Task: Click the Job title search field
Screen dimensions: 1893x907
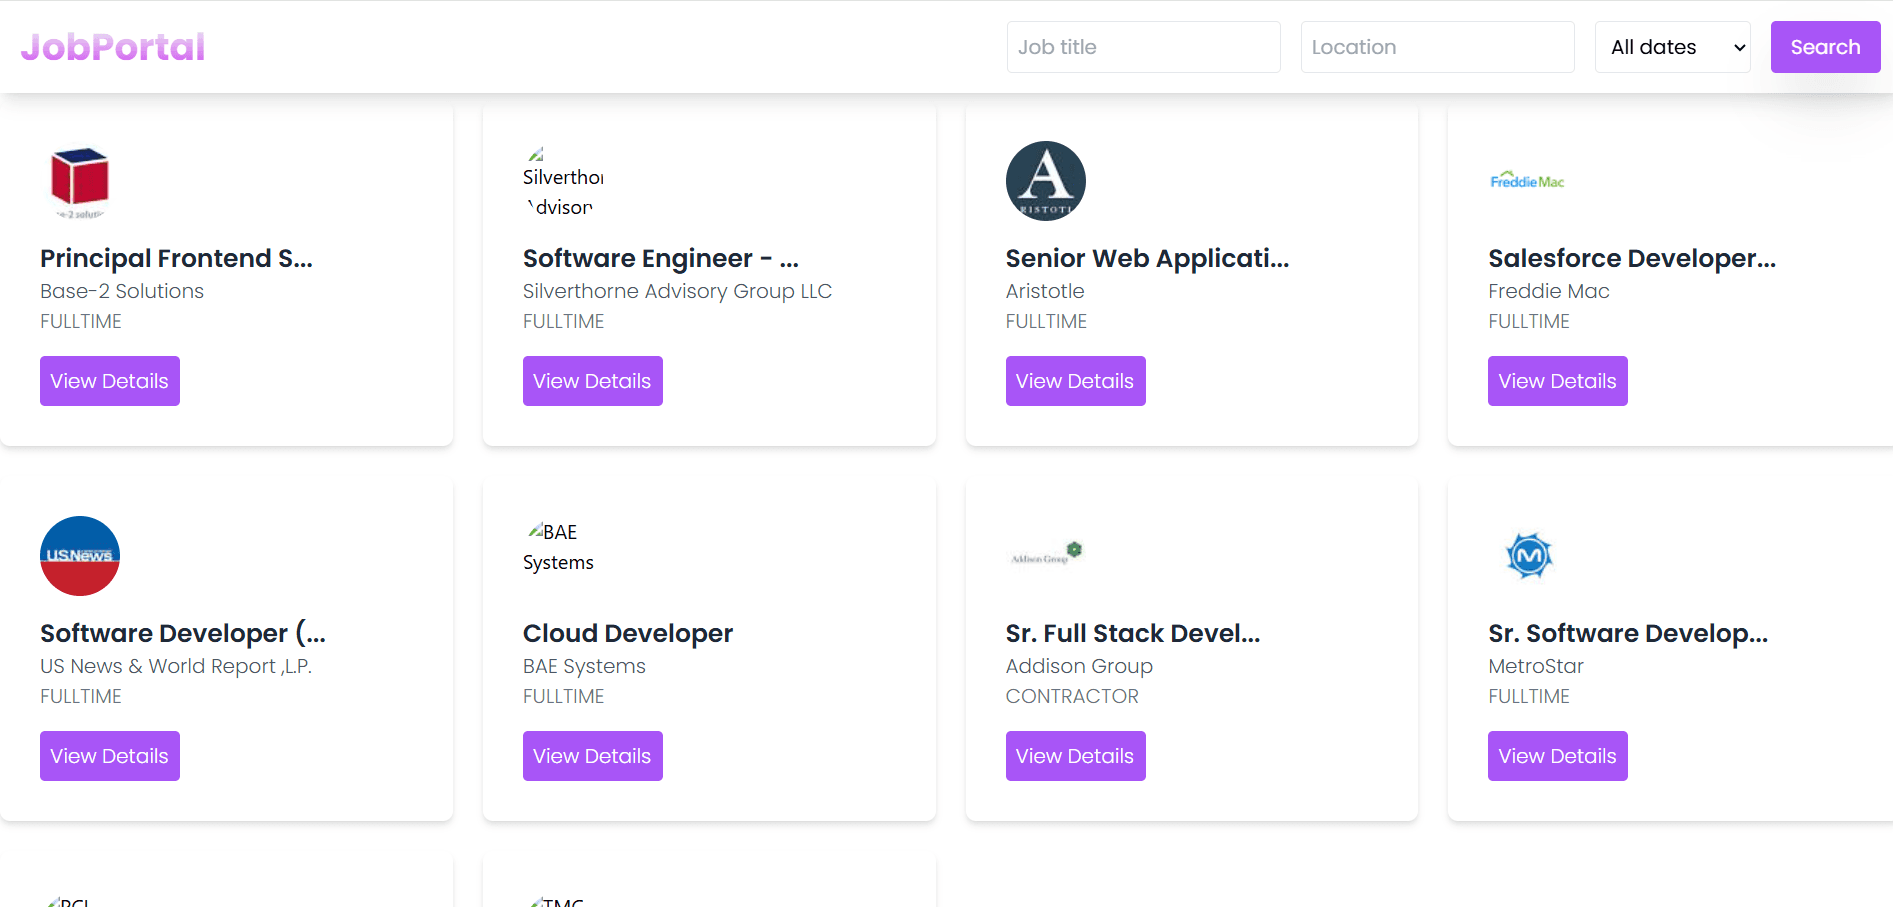Action: pyautogui.click(x=1143, y=46)
